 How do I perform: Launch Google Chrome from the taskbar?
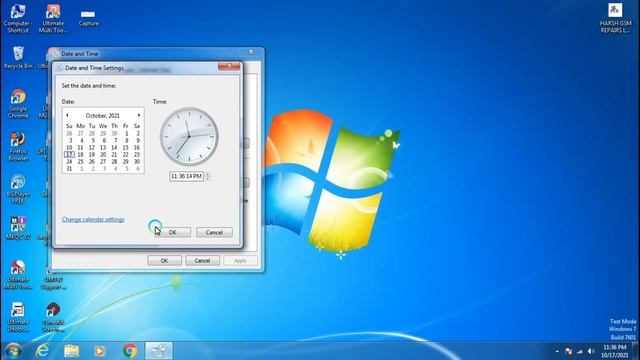pyautogui.click(x=130, y=351)
